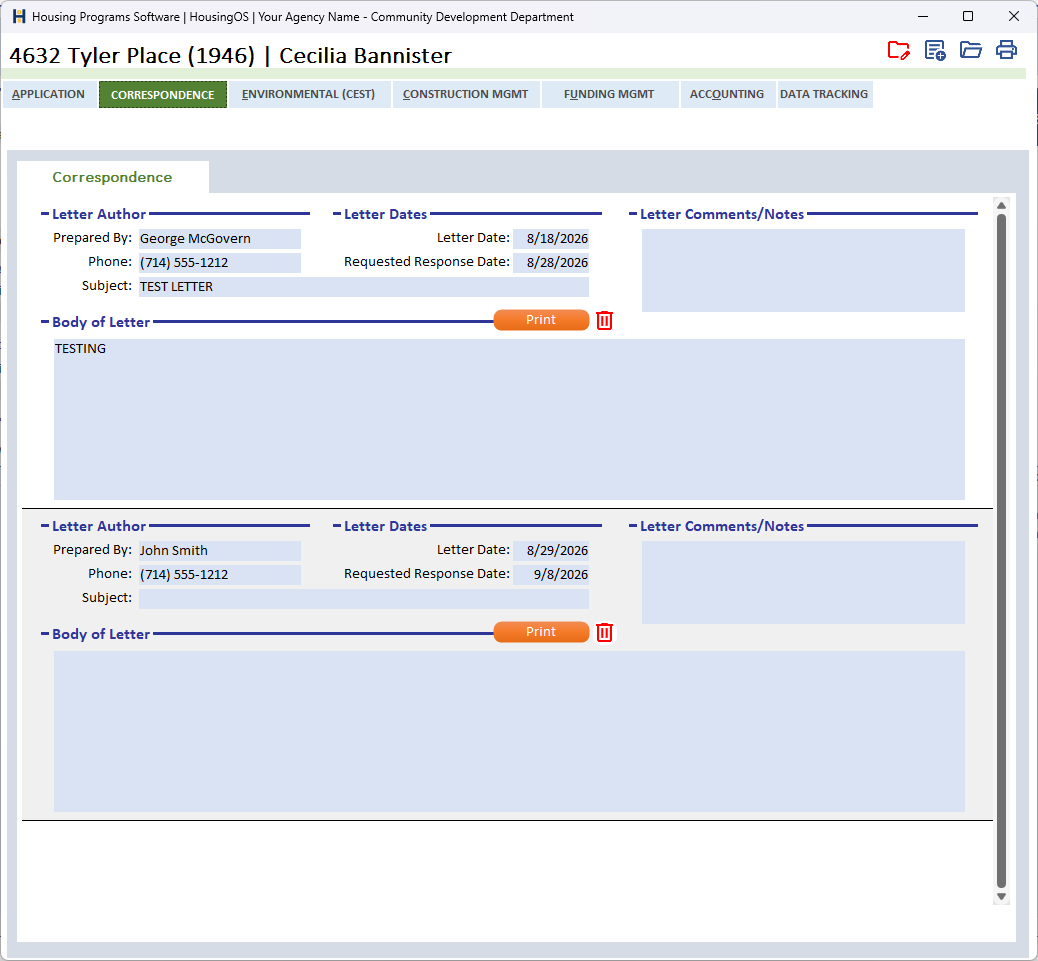The image size is (1038, 961).
Task: Click the add new record icon
Action: (x=935, y=50)
